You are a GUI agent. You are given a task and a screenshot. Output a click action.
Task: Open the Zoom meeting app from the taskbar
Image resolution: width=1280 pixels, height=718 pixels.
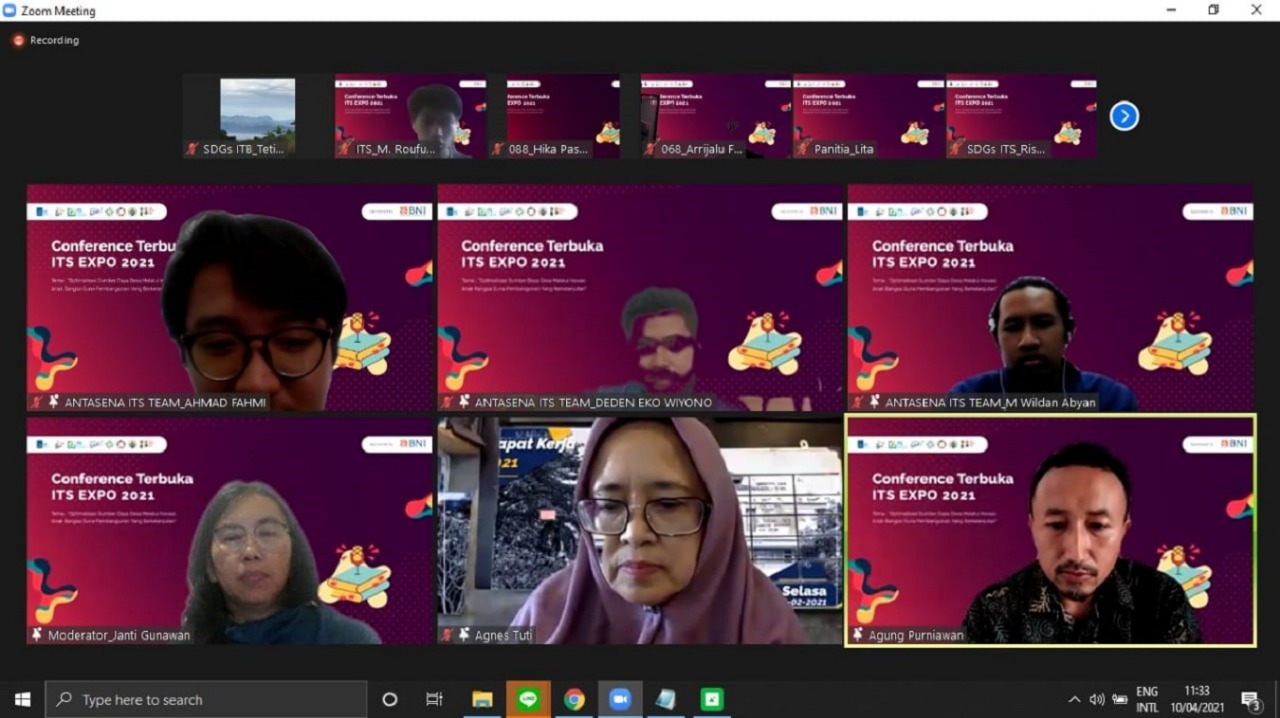[620, 699]
